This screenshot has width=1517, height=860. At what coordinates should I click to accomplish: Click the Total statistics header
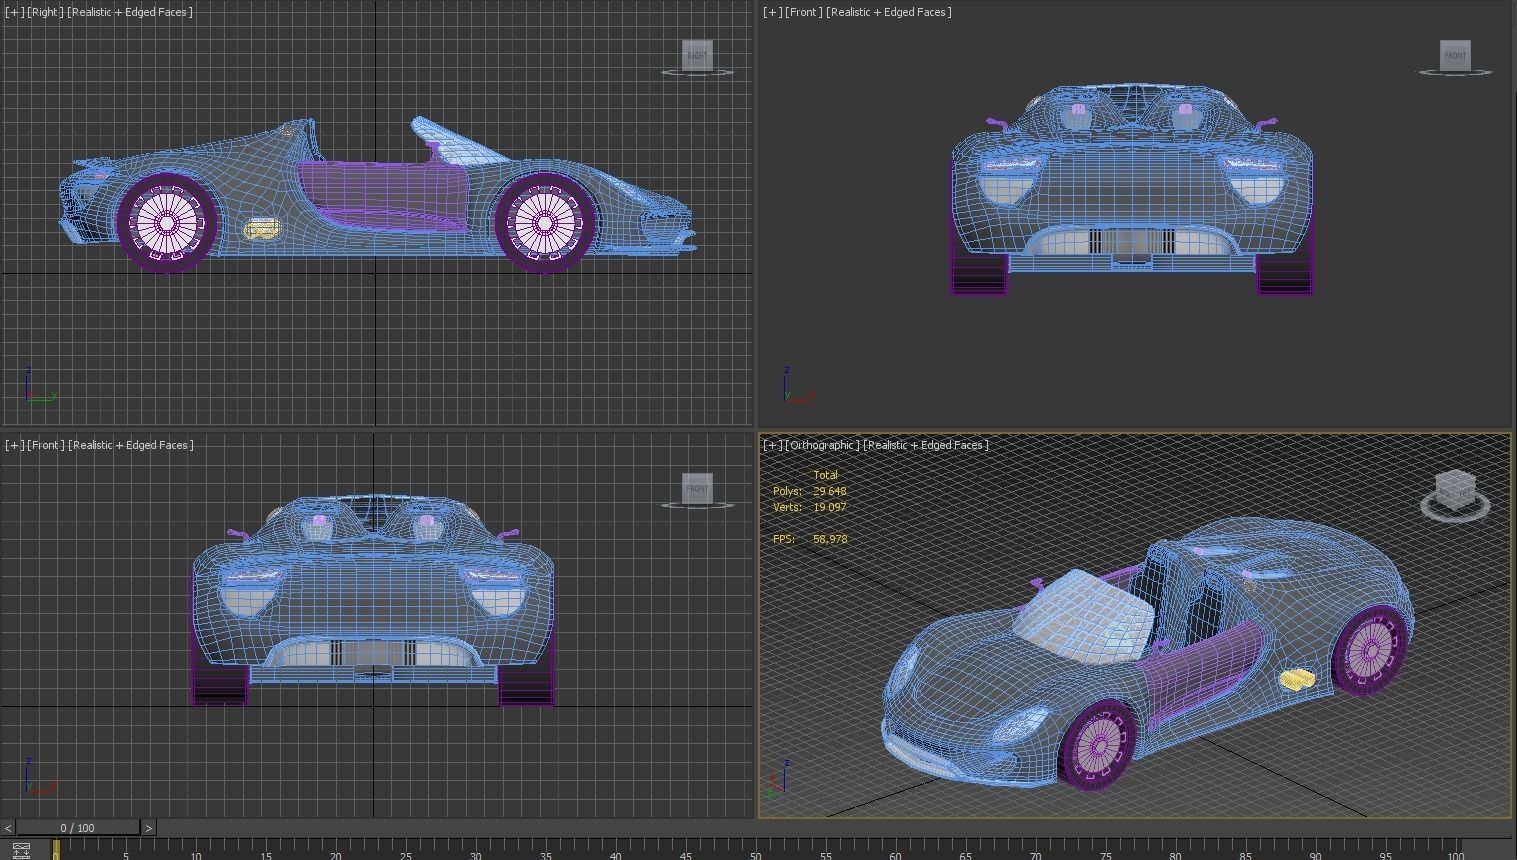(825, 475)
